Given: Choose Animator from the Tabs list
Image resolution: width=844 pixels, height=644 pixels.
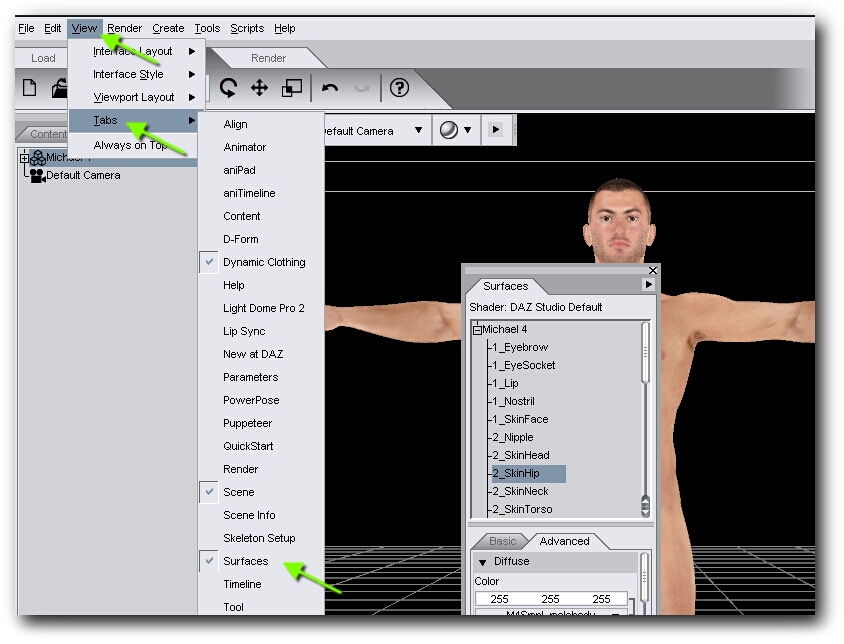Looking at the screenshot, I should [x=262, y=147].
